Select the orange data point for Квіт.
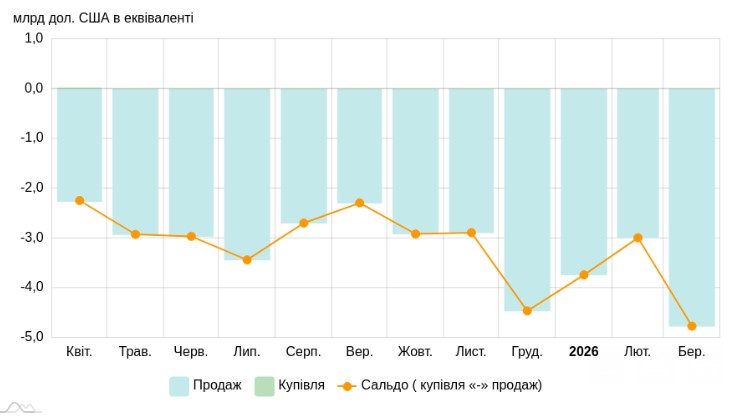 (x=79, y=201)
